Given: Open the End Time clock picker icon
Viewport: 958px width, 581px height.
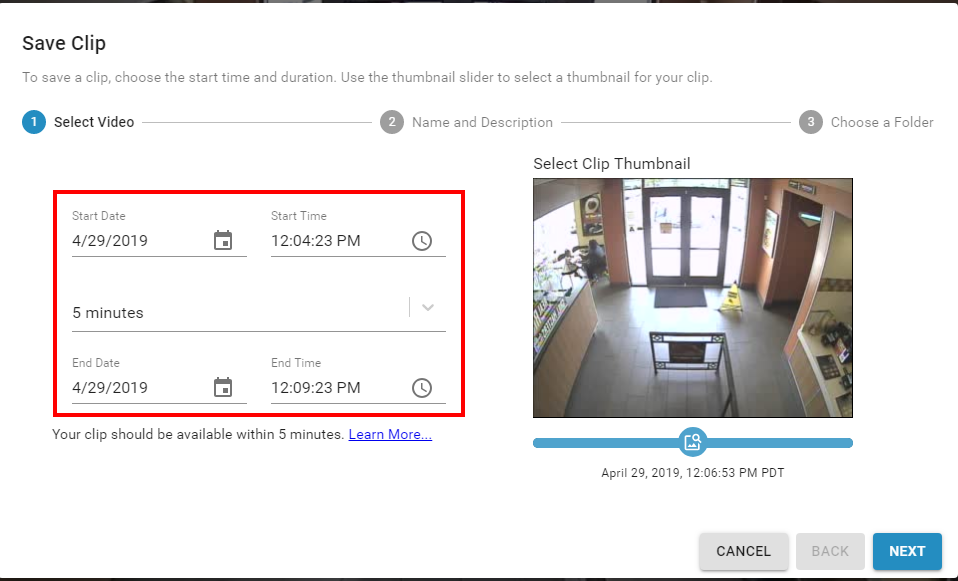Looking at the screenshot, I should 422,387.
